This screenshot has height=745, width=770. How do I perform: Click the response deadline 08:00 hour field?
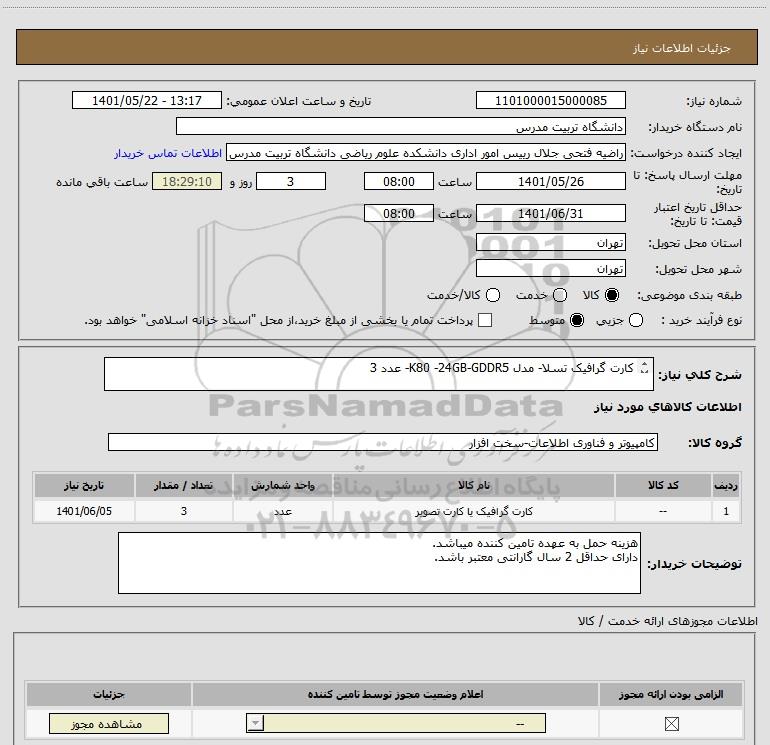[399, 181]
